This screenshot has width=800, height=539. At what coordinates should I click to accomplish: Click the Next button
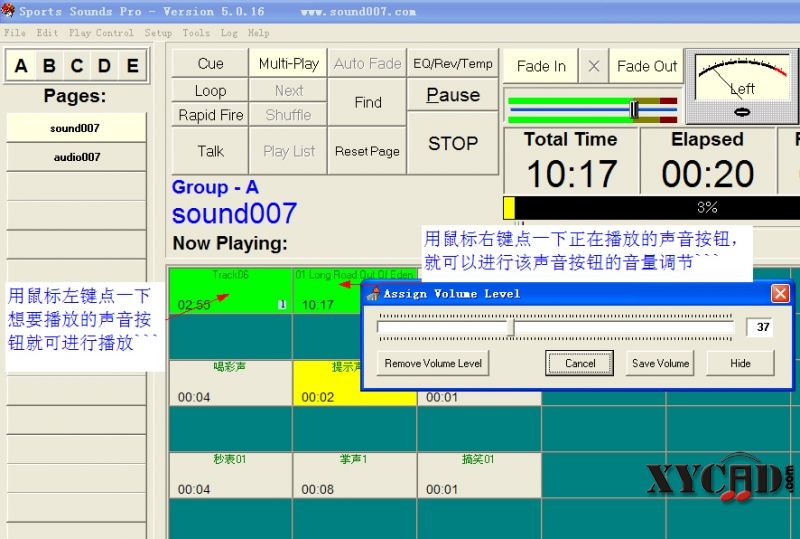point(288,90)
